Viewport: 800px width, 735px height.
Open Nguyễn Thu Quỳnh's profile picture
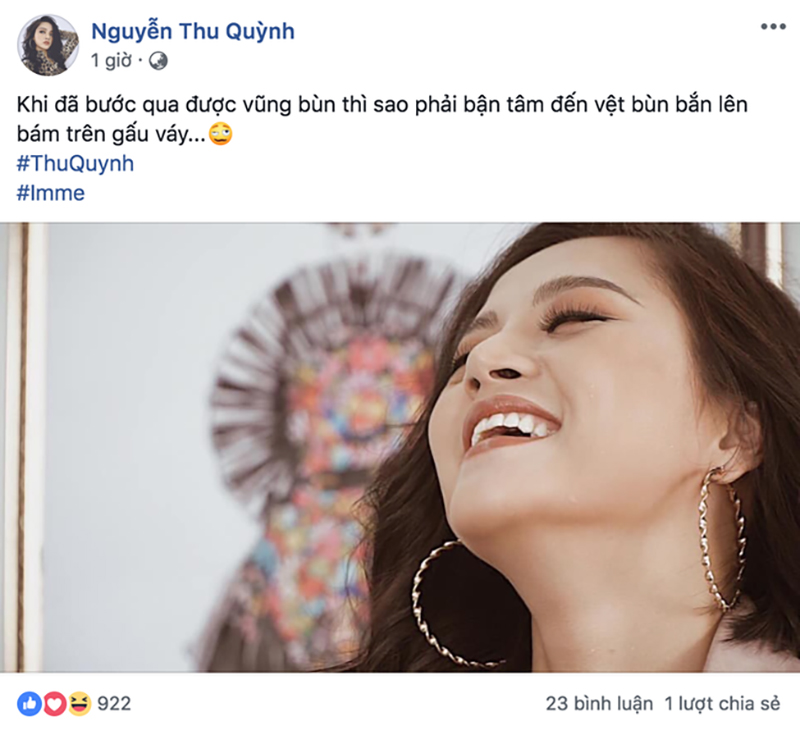(44, 42)
